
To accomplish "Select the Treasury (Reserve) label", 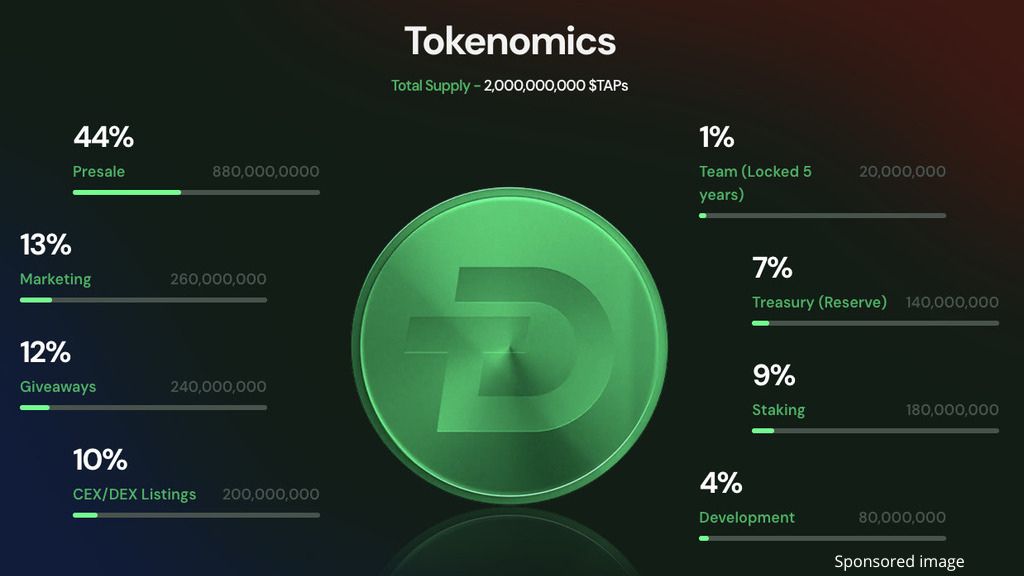I will (819, 302).
